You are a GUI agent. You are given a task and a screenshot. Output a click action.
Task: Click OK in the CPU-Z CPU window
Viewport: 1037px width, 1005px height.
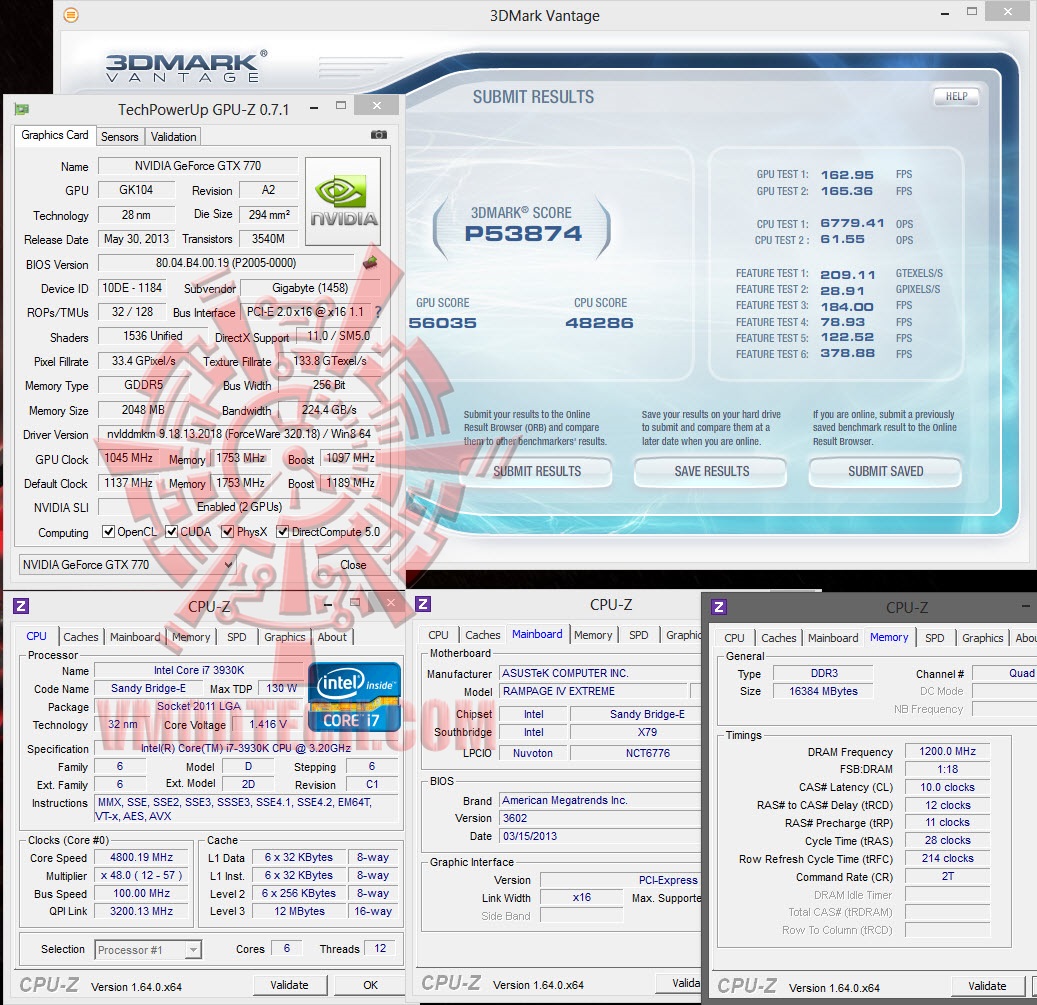(370, 985)
